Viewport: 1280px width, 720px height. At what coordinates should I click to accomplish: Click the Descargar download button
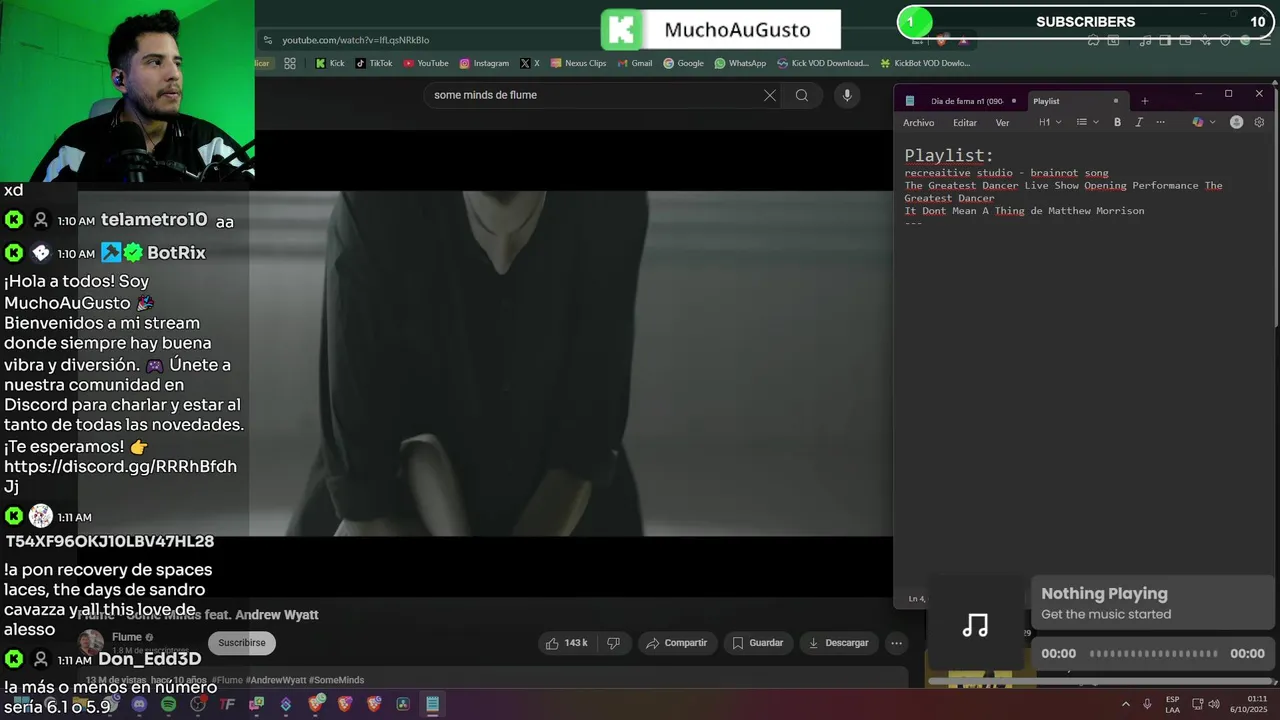point(838,643)
